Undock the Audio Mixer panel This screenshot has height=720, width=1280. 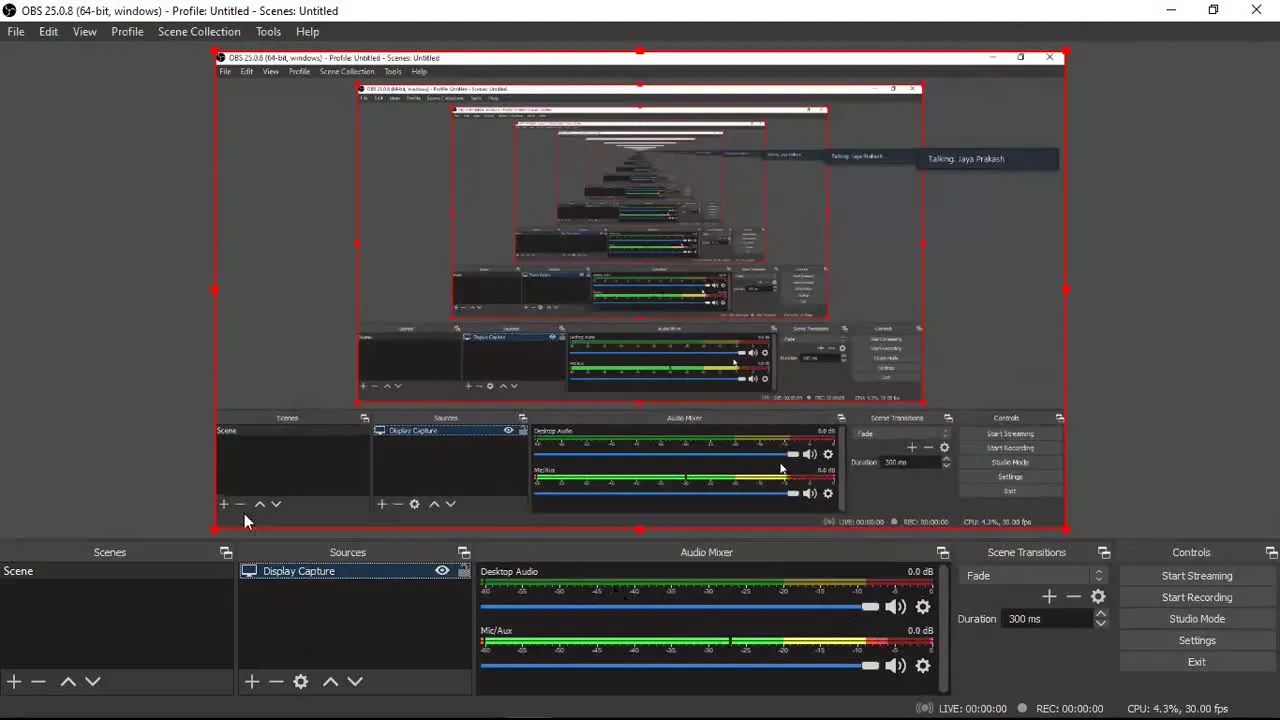pyautogui.click(x=943, y=552)
